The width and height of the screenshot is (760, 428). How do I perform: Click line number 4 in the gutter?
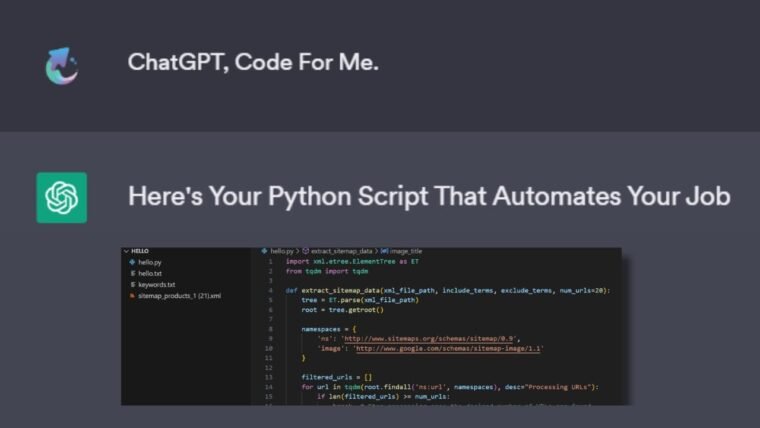270,291
